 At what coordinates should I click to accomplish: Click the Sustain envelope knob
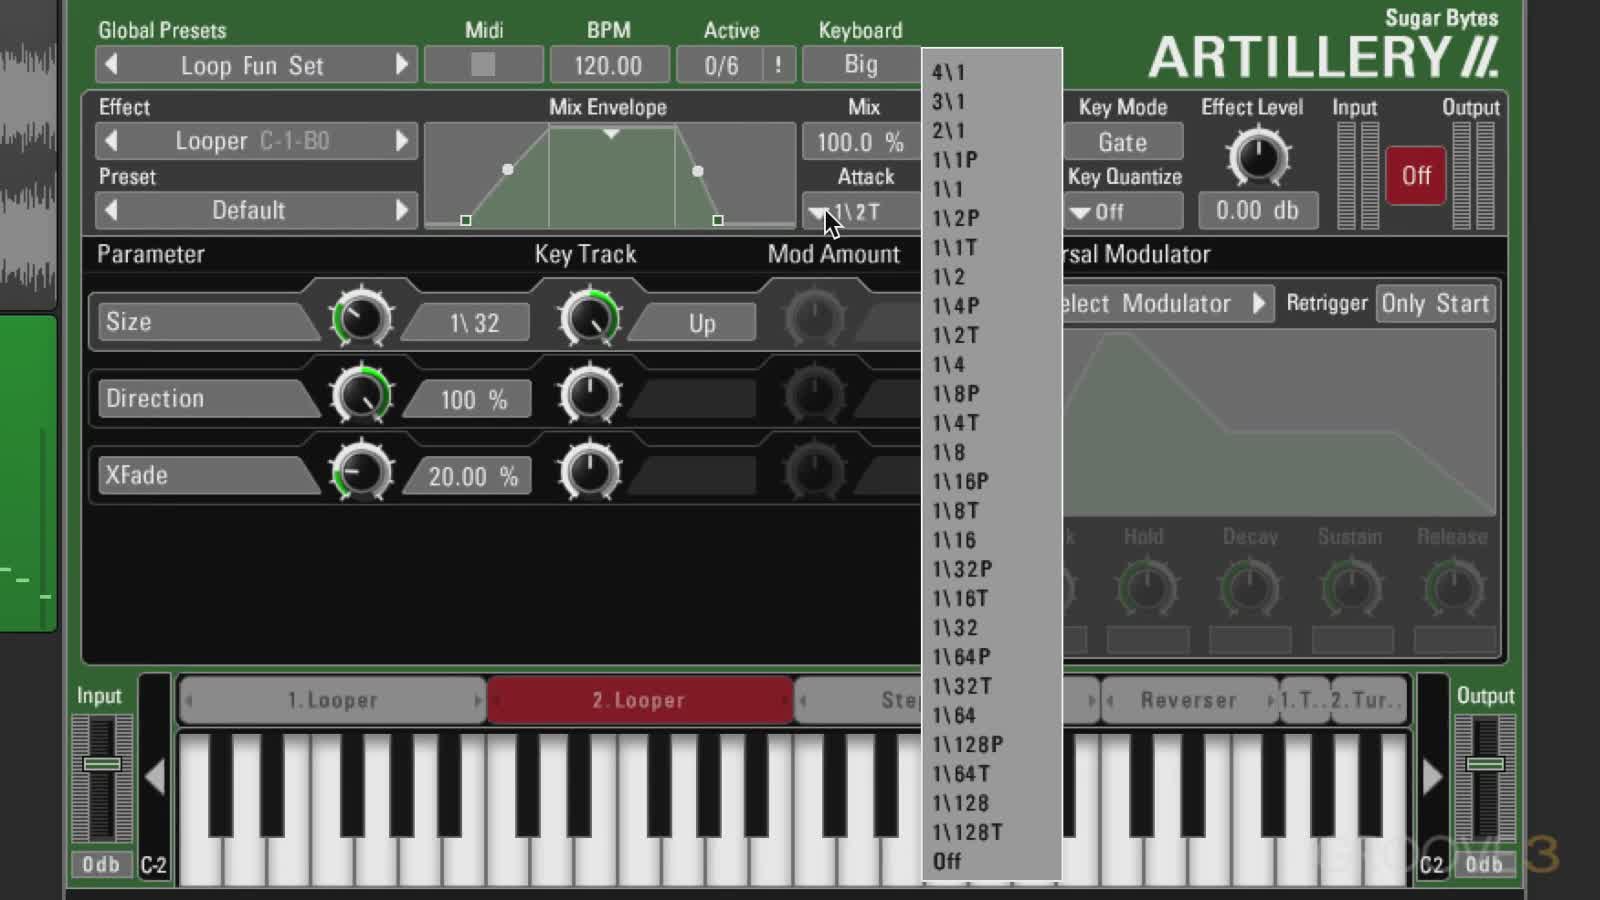coord(1352,589)
